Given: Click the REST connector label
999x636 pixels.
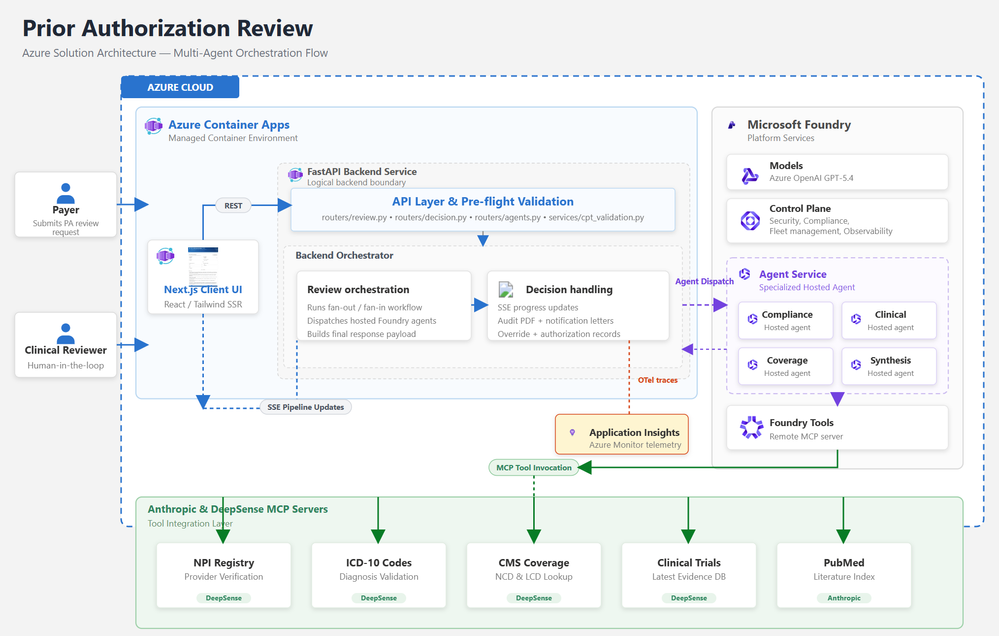Looking at the screenshot, I should pyautogui.click(x=233, y=206).
